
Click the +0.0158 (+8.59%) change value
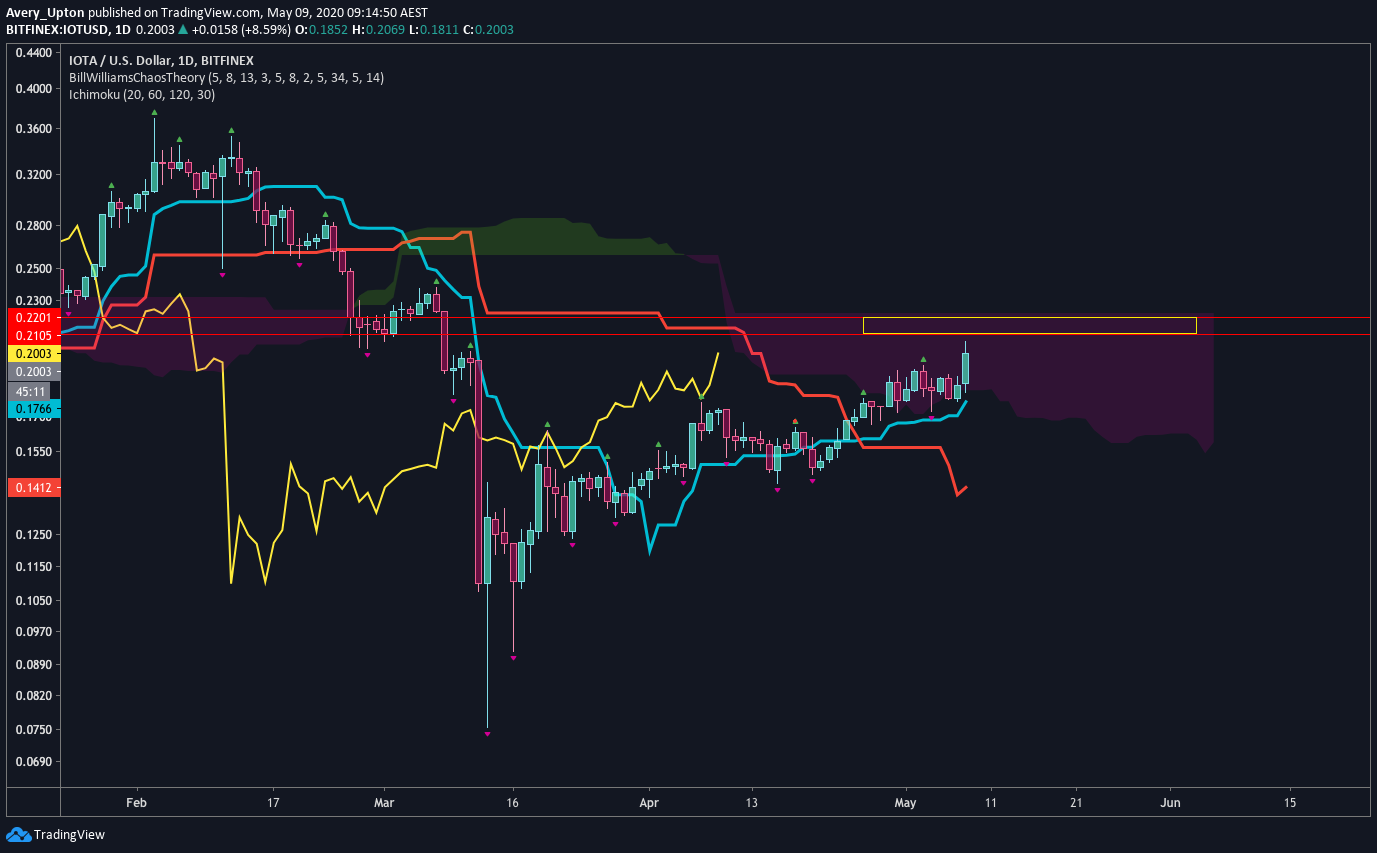click(241, 30)
